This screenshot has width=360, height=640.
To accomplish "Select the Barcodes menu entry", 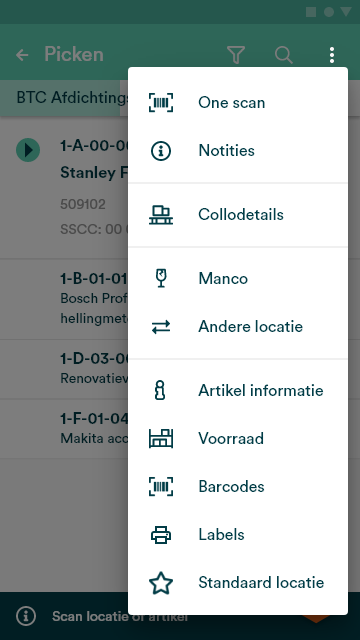I will coord(238,487).
